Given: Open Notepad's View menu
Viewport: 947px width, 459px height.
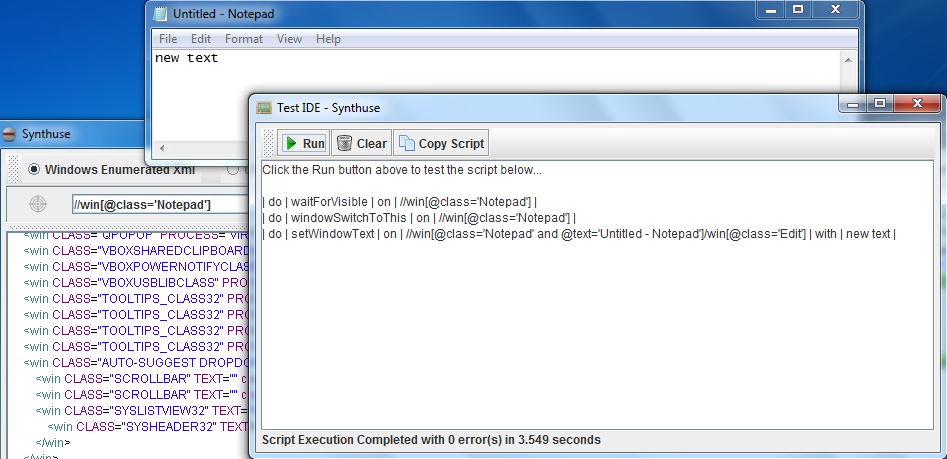Looking at the screenshot, I should (x=289, y=39).
